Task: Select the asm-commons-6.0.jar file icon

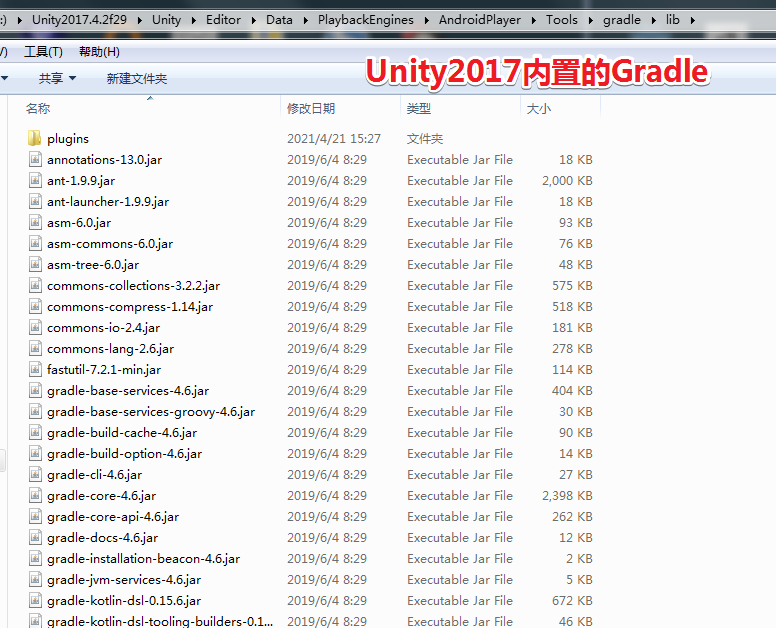Action: click(x=35, y=243)
